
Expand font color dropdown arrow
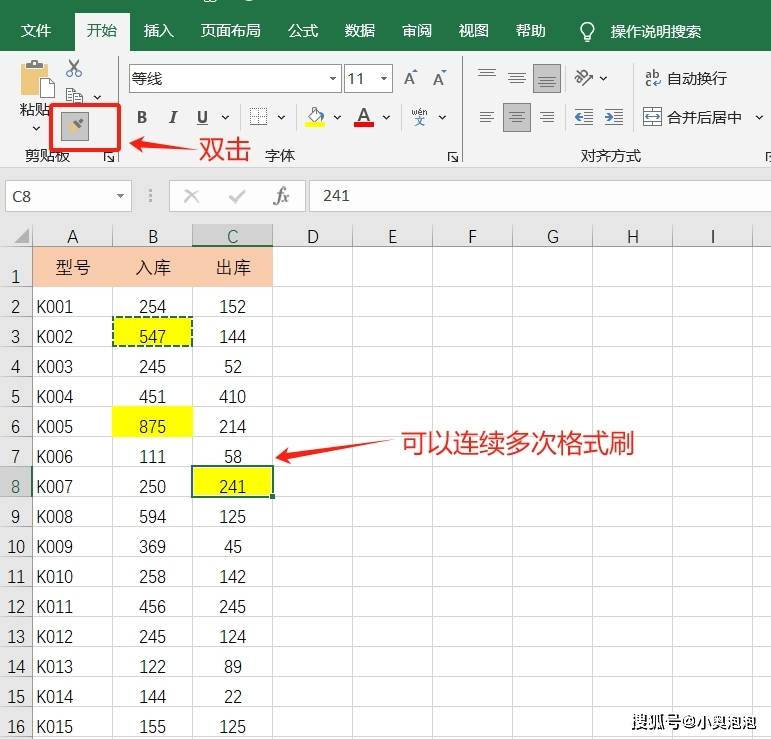[x=386, y=117]
